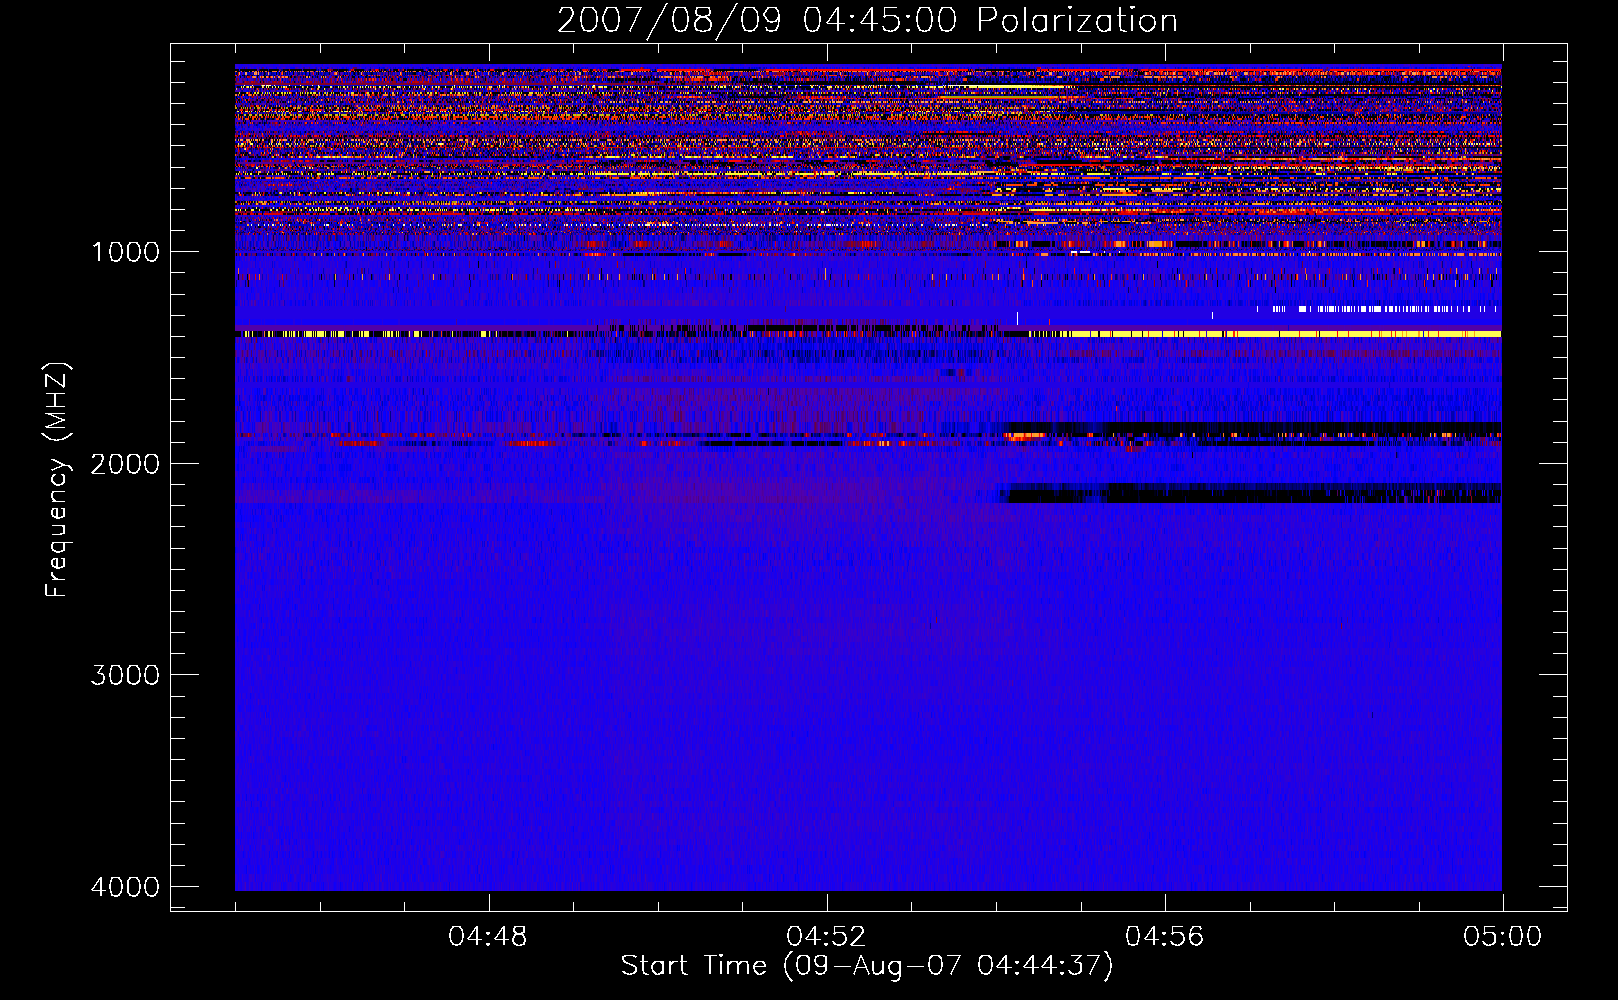Click the 'Frequency (MHZ)' axis label
This screenshot has height=1000, width=1618.
(58, 480)
